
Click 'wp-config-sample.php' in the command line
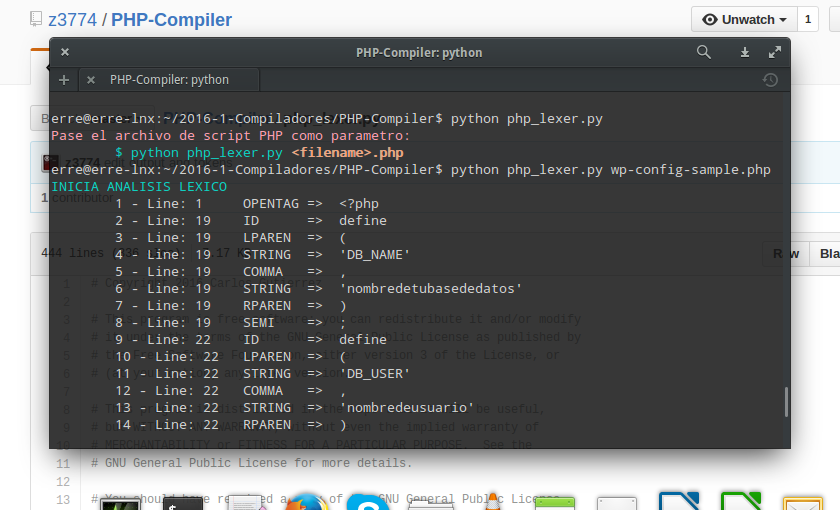[x=690, y=170]
